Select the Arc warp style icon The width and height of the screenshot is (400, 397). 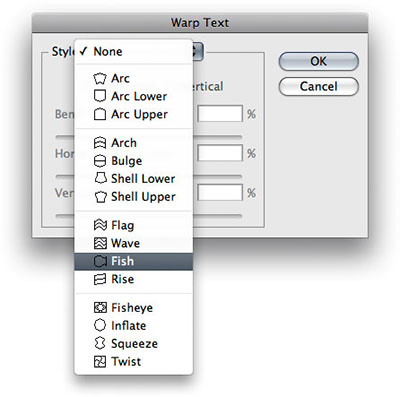coord(100,79)
